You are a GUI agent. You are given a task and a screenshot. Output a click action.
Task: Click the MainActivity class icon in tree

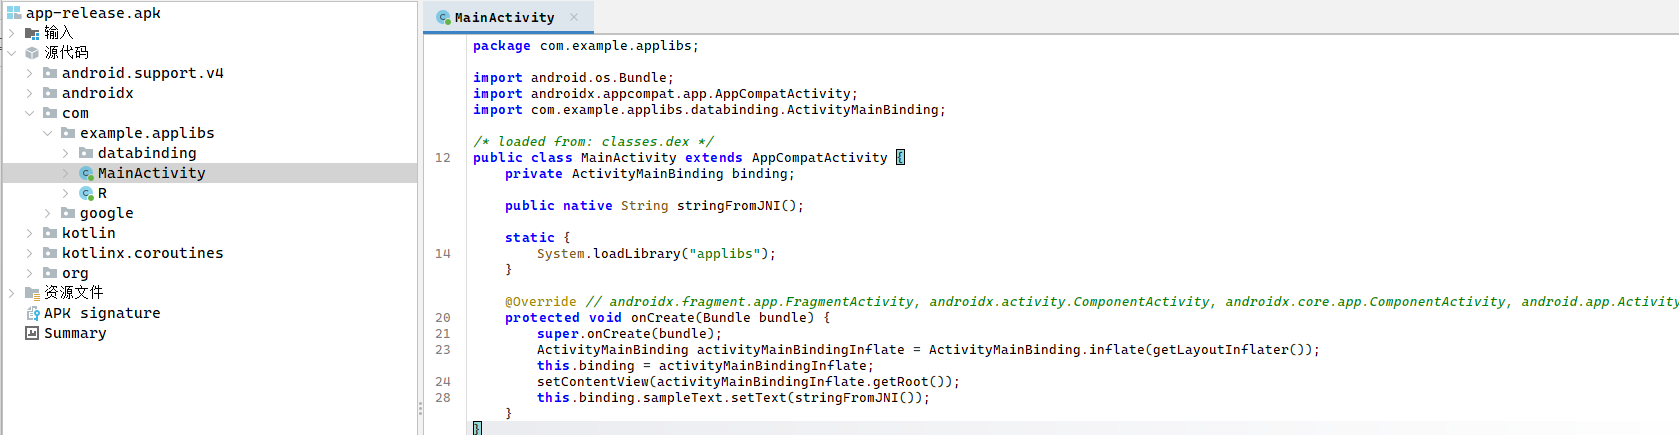(86, 173)
